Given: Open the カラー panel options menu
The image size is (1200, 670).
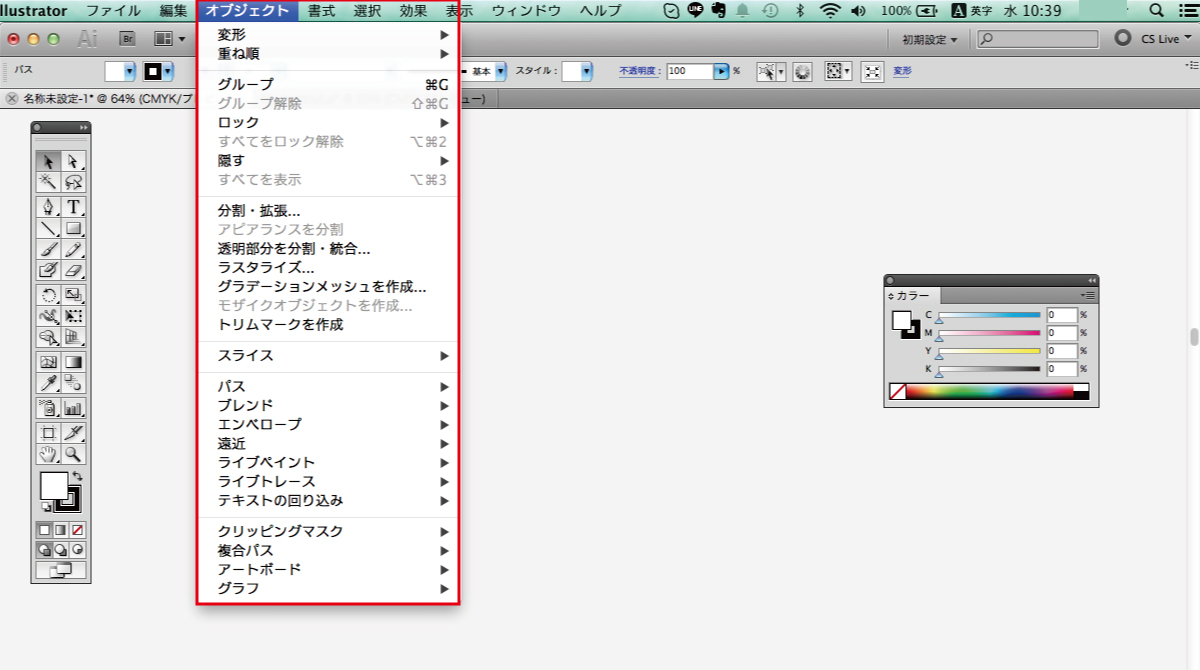Looking at the screenshot, I should 1089,296.
